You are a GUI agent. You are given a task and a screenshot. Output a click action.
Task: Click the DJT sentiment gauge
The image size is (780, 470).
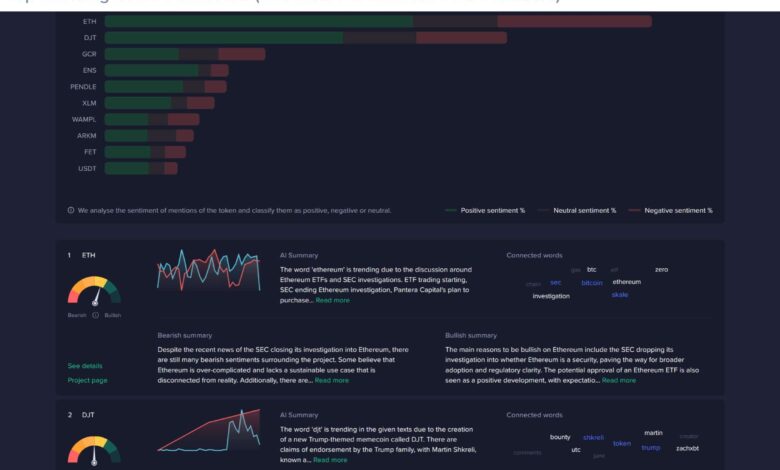94,450
